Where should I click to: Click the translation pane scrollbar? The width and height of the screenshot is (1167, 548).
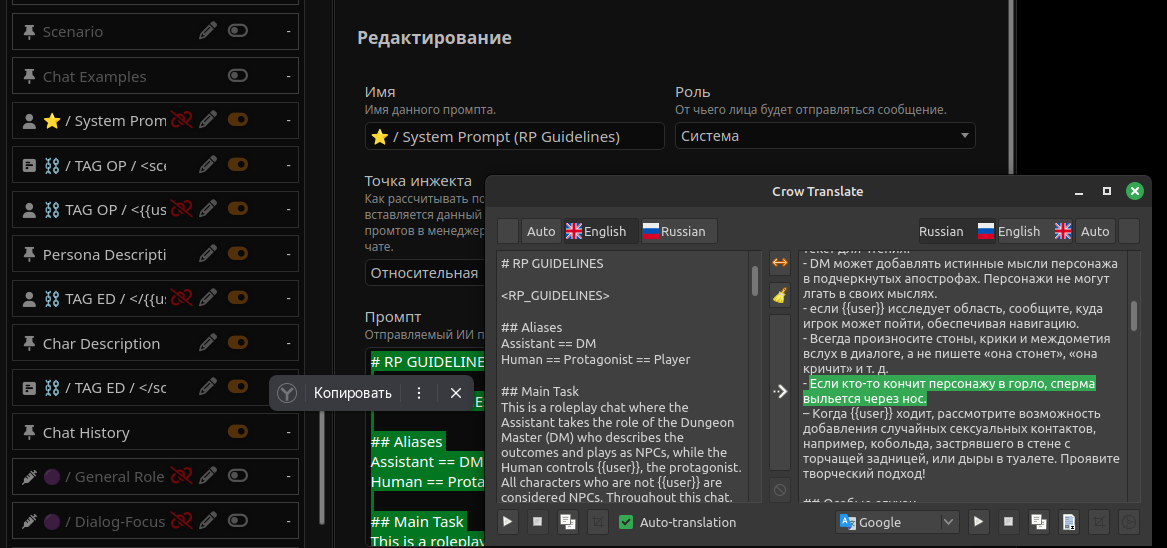click(x=1134, y=316)
